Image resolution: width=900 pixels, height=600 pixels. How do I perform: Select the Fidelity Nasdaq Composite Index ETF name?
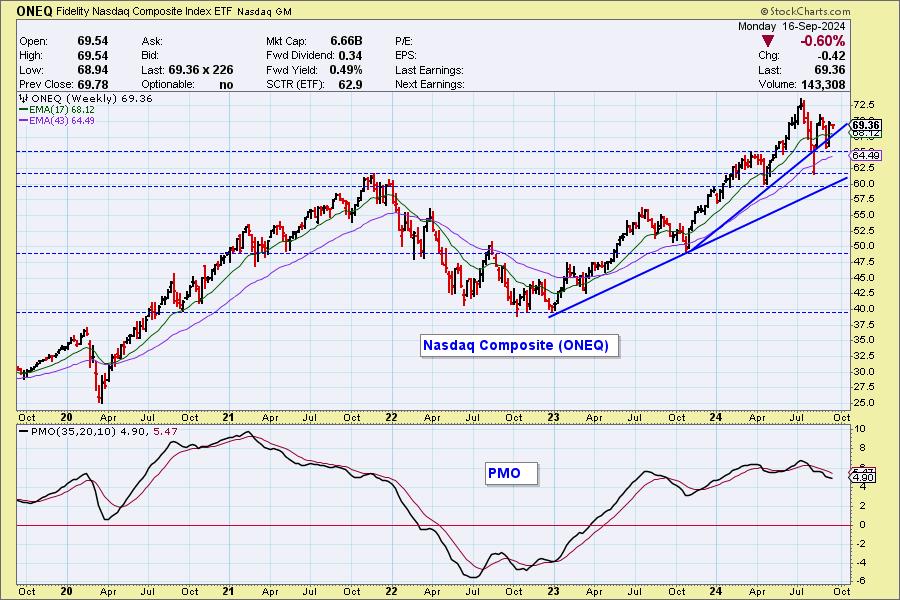(x=144, y=11)
